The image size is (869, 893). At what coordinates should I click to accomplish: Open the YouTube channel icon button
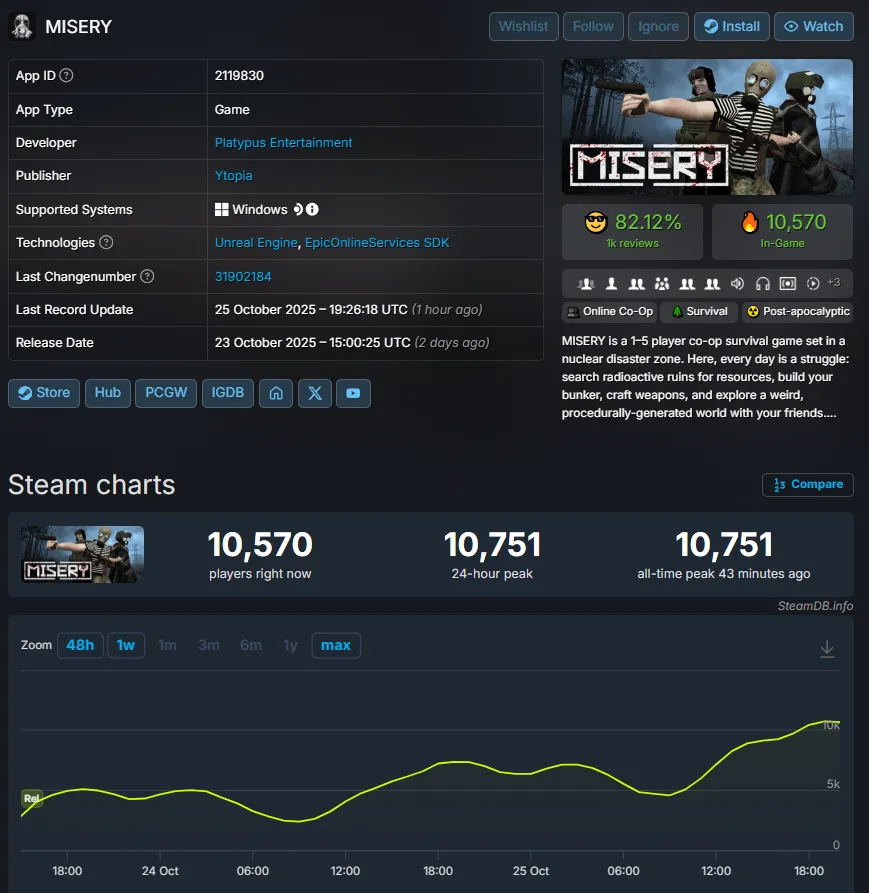[x=353, y=393]
